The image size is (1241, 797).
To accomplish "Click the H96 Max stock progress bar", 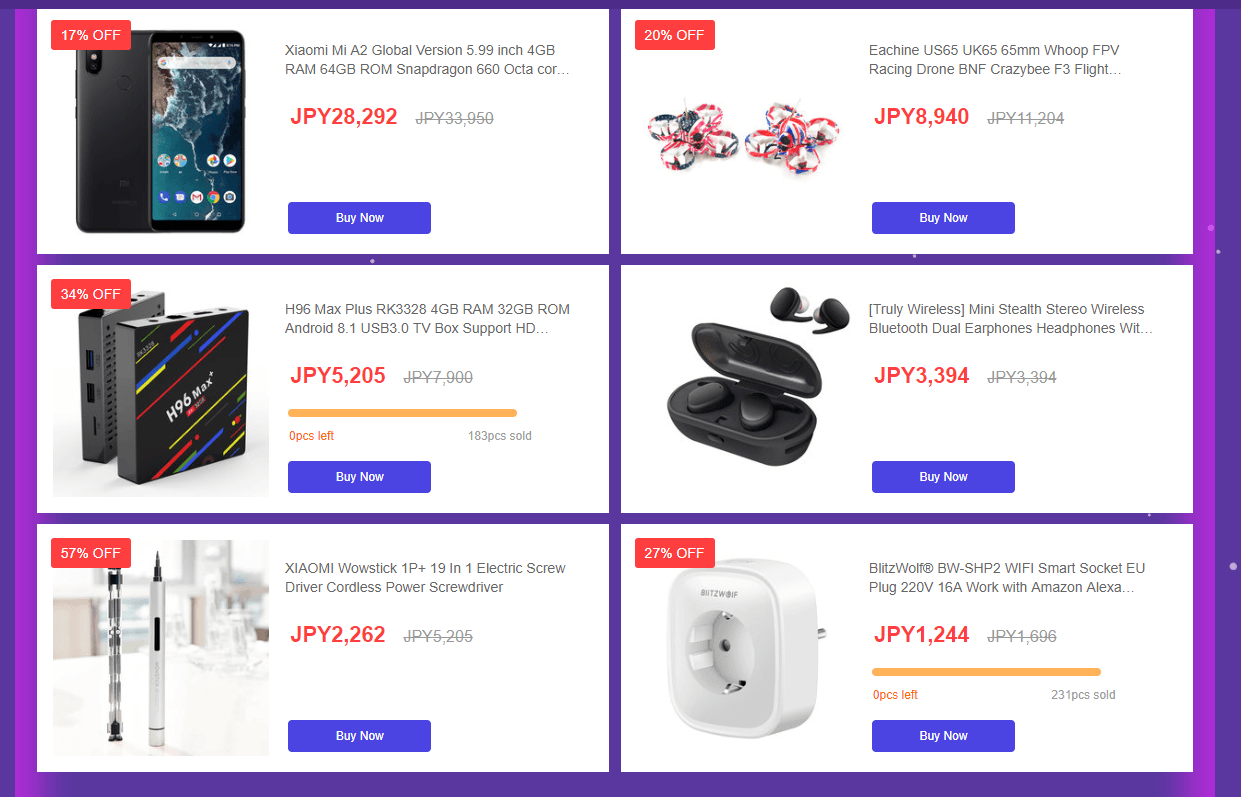I will pos(402,413).
